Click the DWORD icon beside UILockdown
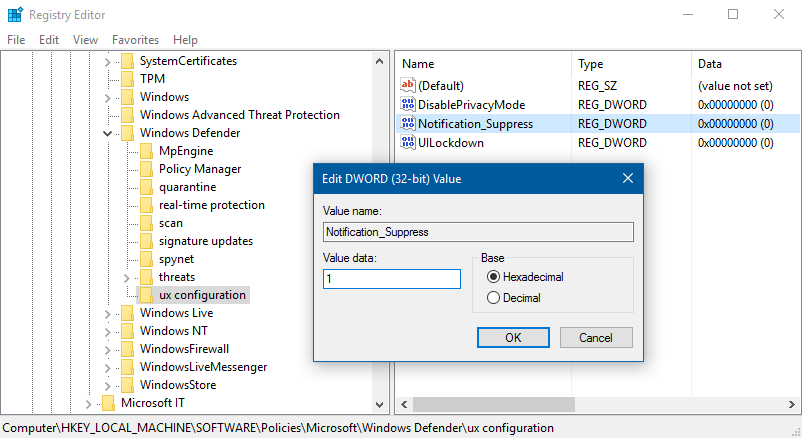802x438 pixels. pos(407,143)
